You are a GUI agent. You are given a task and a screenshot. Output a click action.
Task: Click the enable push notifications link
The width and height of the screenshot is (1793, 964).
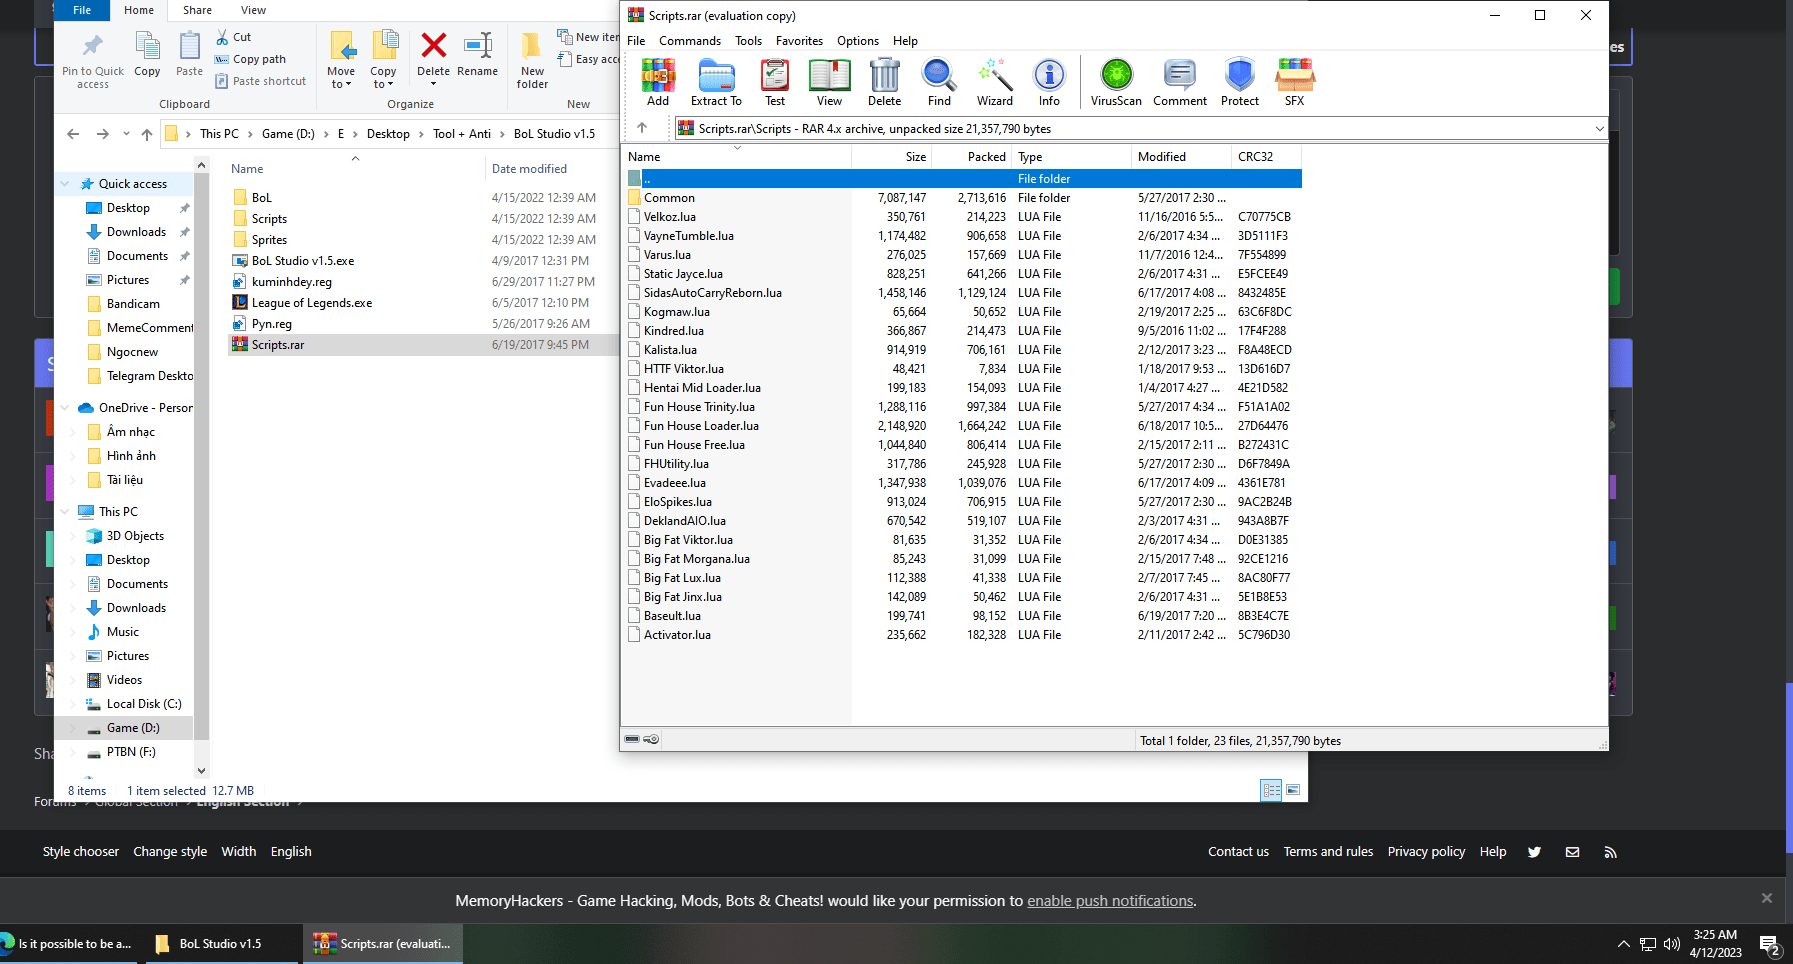(x=1110, y=901)
